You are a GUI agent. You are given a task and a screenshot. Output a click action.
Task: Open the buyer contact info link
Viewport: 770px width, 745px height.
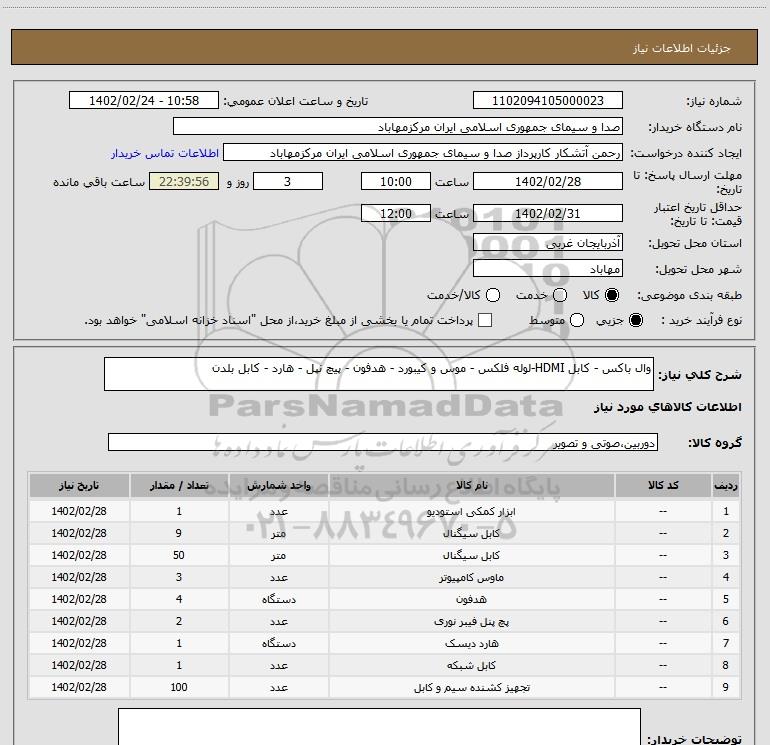165,153
